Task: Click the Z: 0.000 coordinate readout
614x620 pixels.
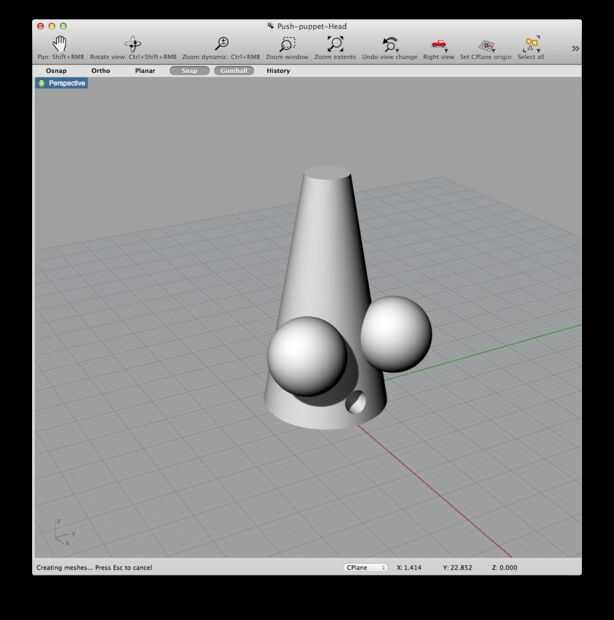Action: coord(504,567)
